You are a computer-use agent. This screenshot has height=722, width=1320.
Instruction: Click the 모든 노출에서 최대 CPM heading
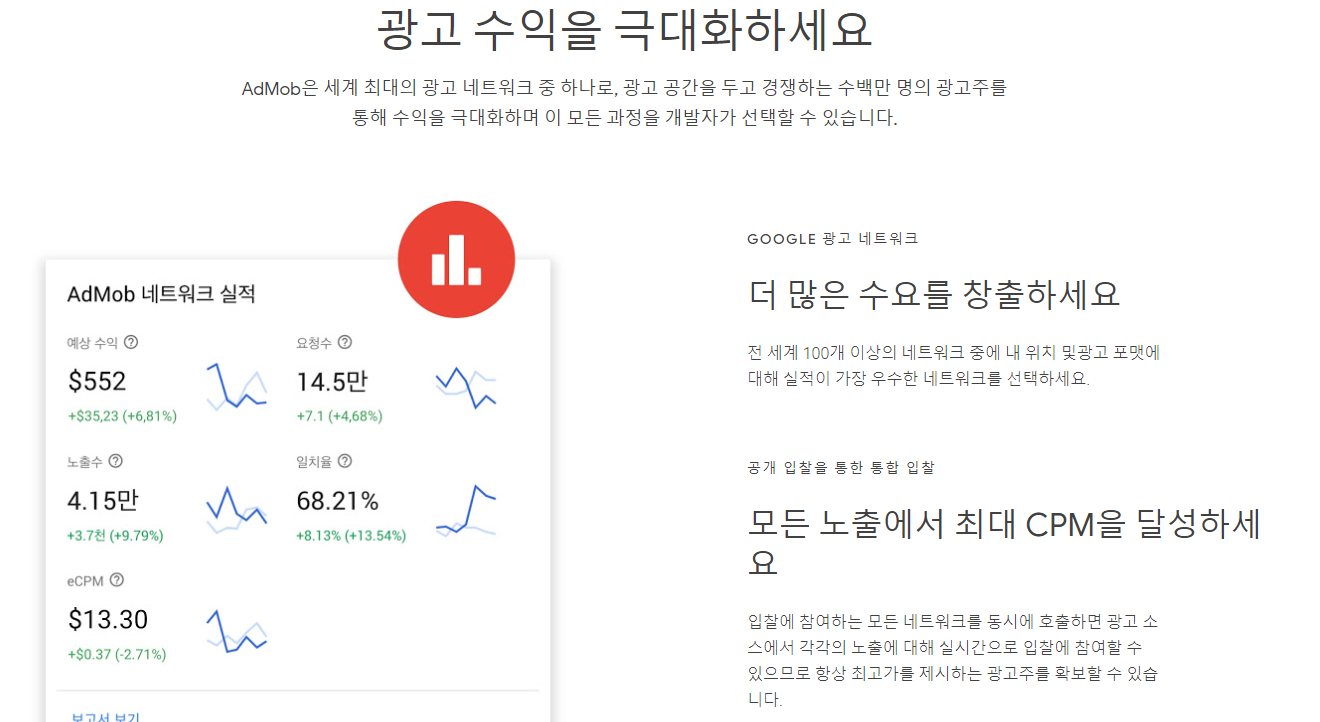point(1004,543)
